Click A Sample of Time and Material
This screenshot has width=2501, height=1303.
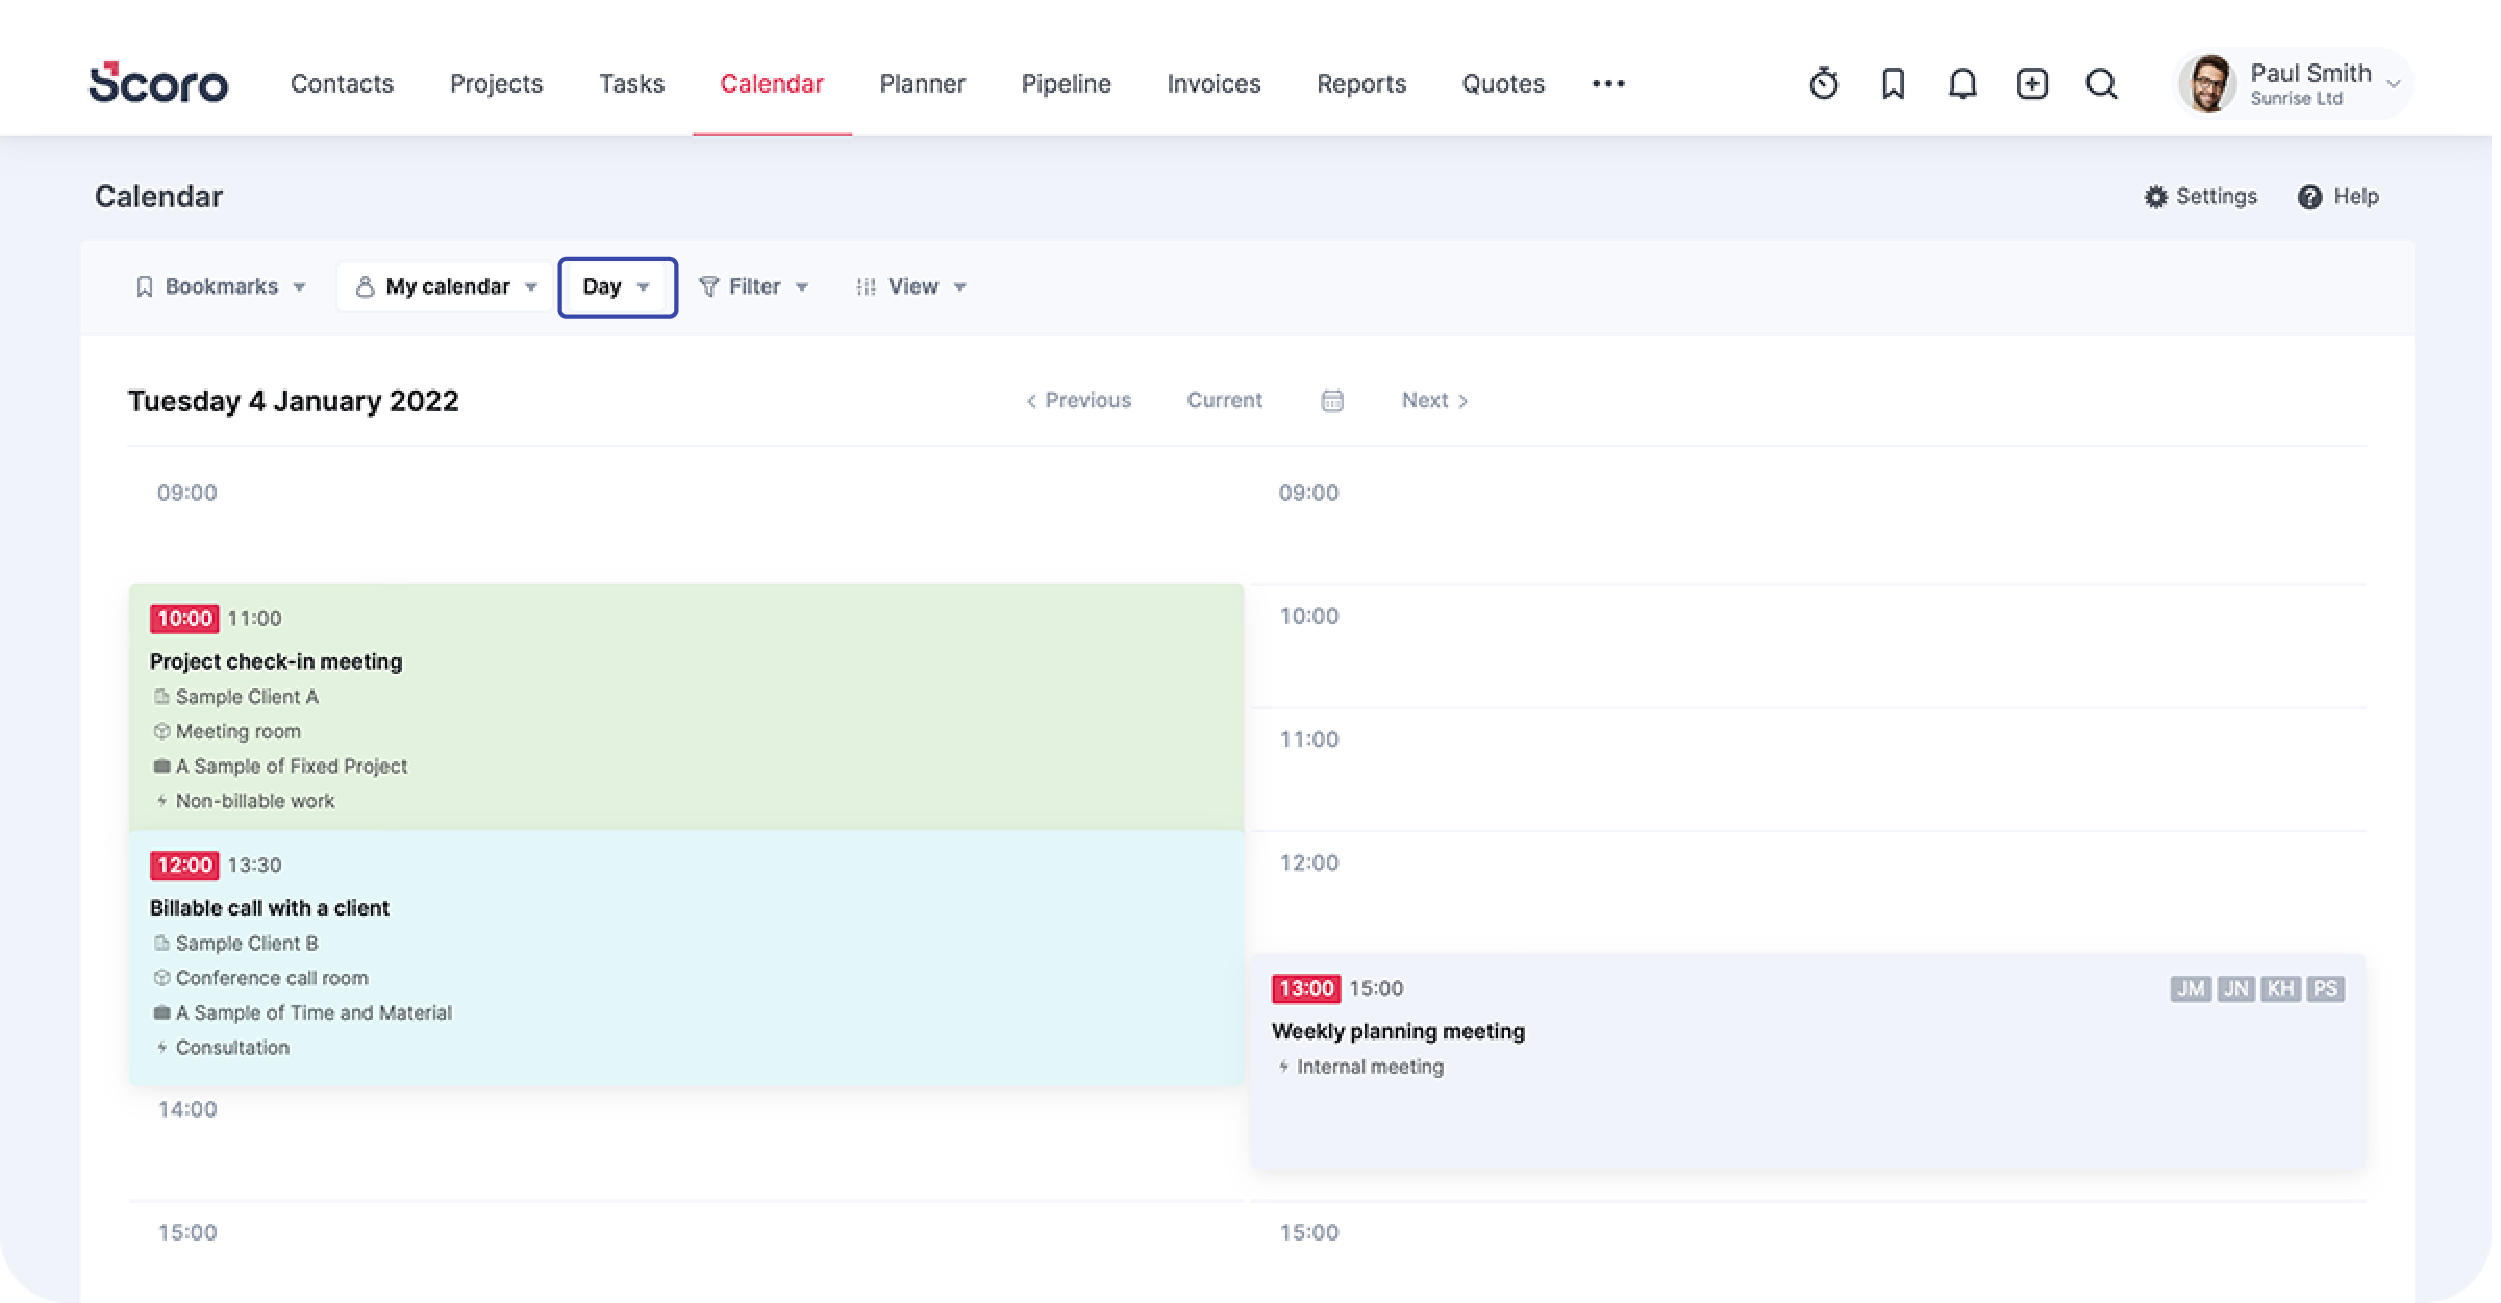(x=314, y=1013)
